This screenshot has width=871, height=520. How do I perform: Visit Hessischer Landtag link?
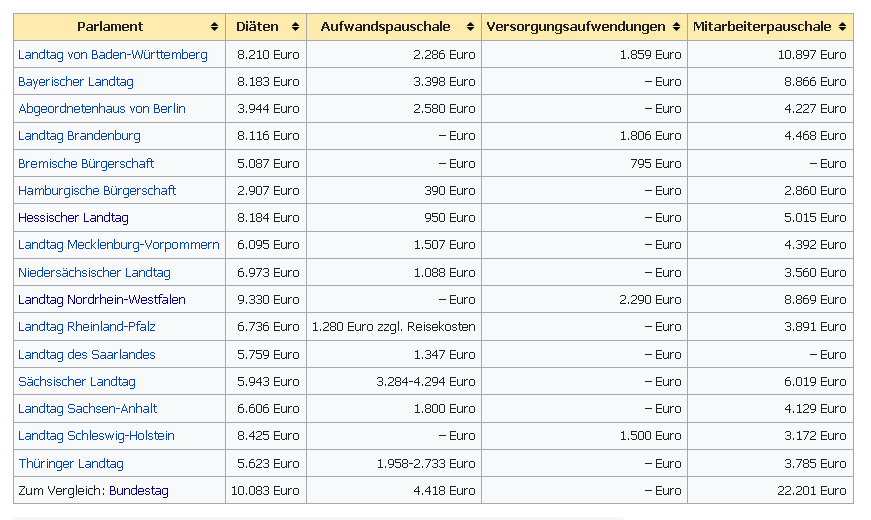point(73,217)
